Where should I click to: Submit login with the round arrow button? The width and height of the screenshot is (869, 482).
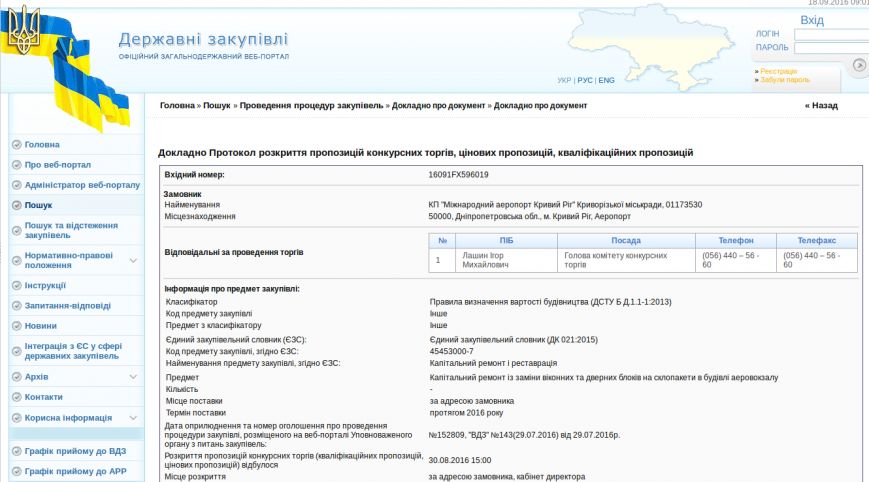(x=859, y=65)
